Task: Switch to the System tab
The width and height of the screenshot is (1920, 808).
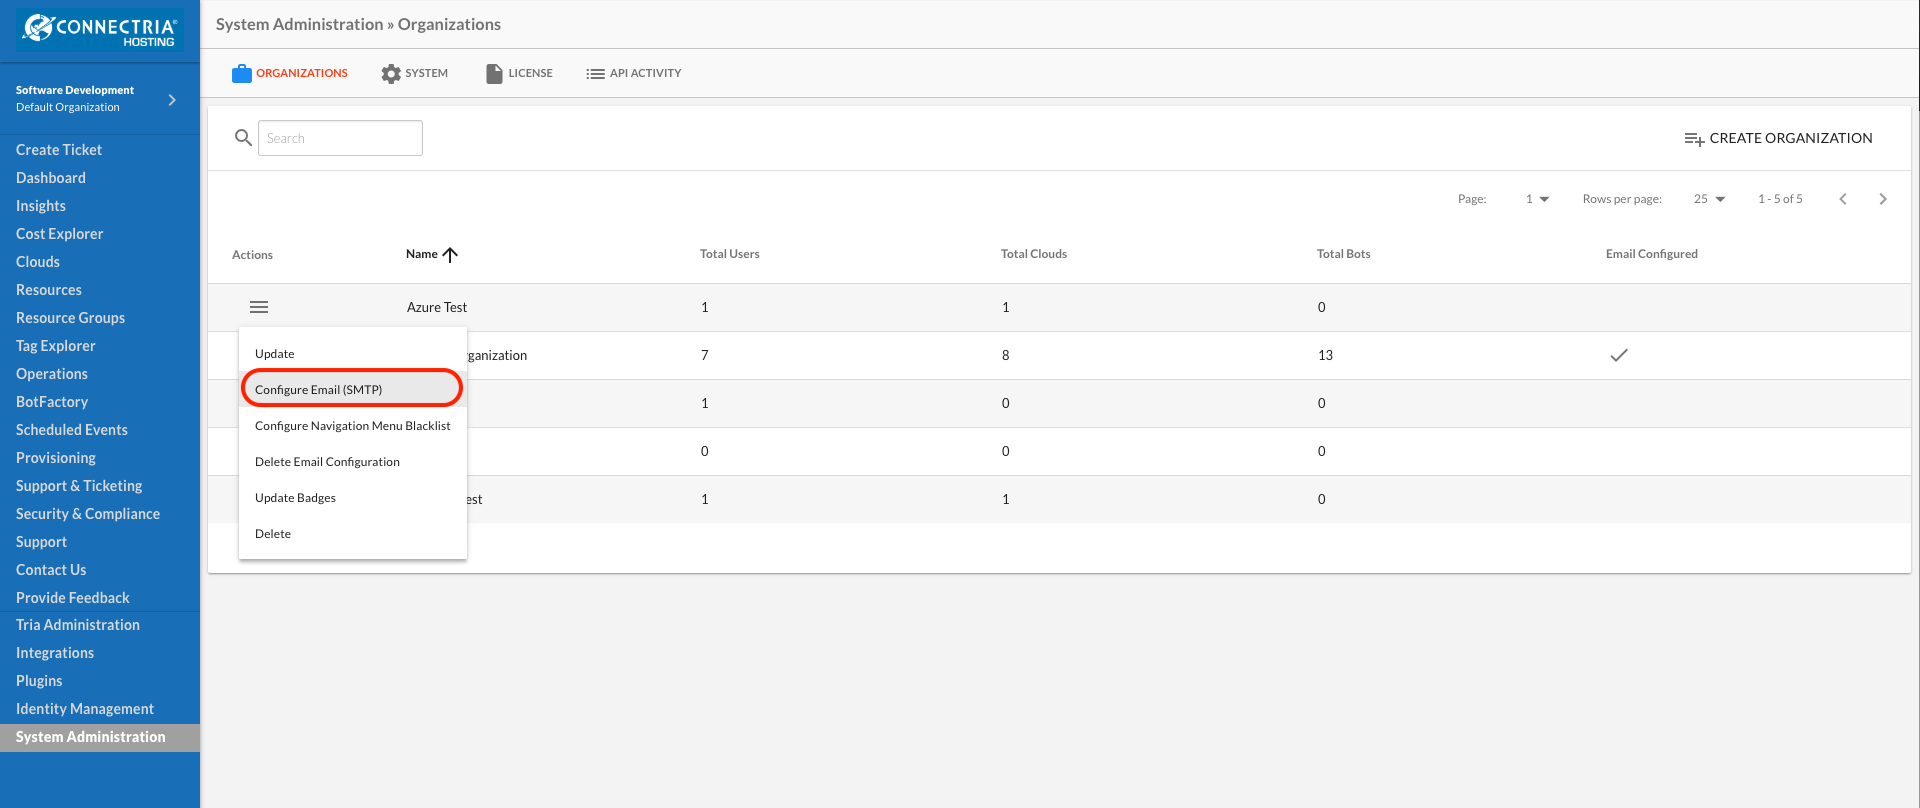Action: point(414,73)
